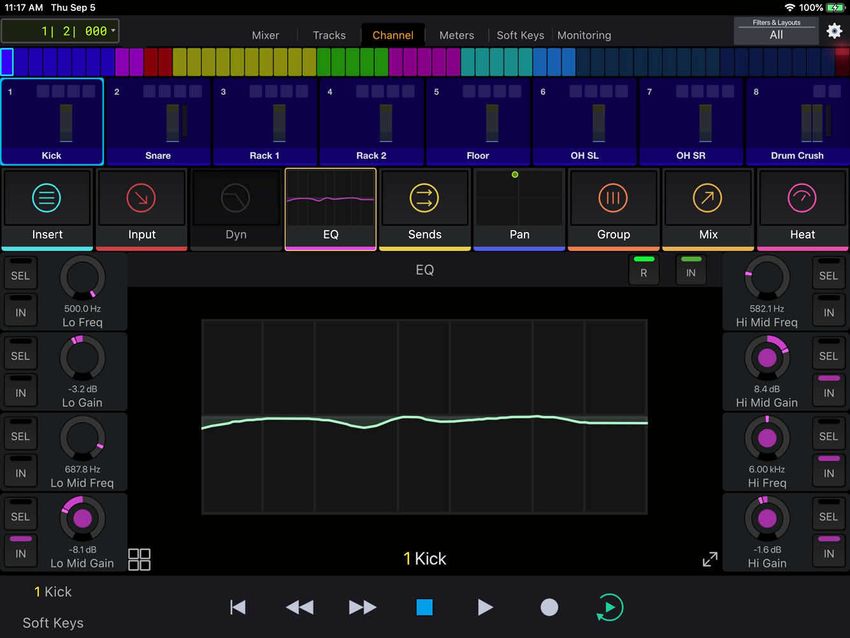Click the fast forward transport button

pos(363,607)
